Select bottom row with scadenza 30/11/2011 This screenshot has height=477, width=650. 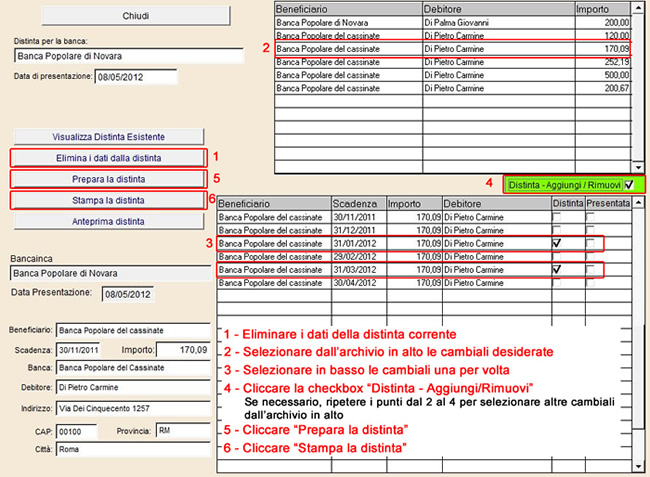424,217
